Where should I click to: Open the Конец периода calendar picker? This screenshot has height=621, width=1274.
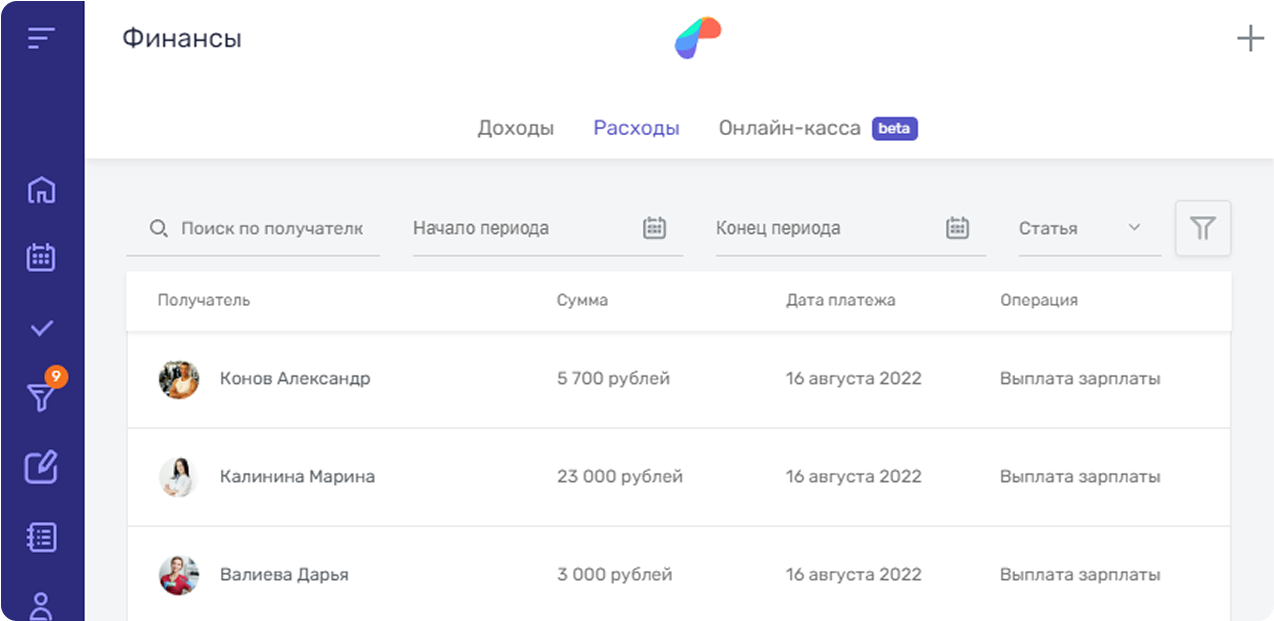957,228
